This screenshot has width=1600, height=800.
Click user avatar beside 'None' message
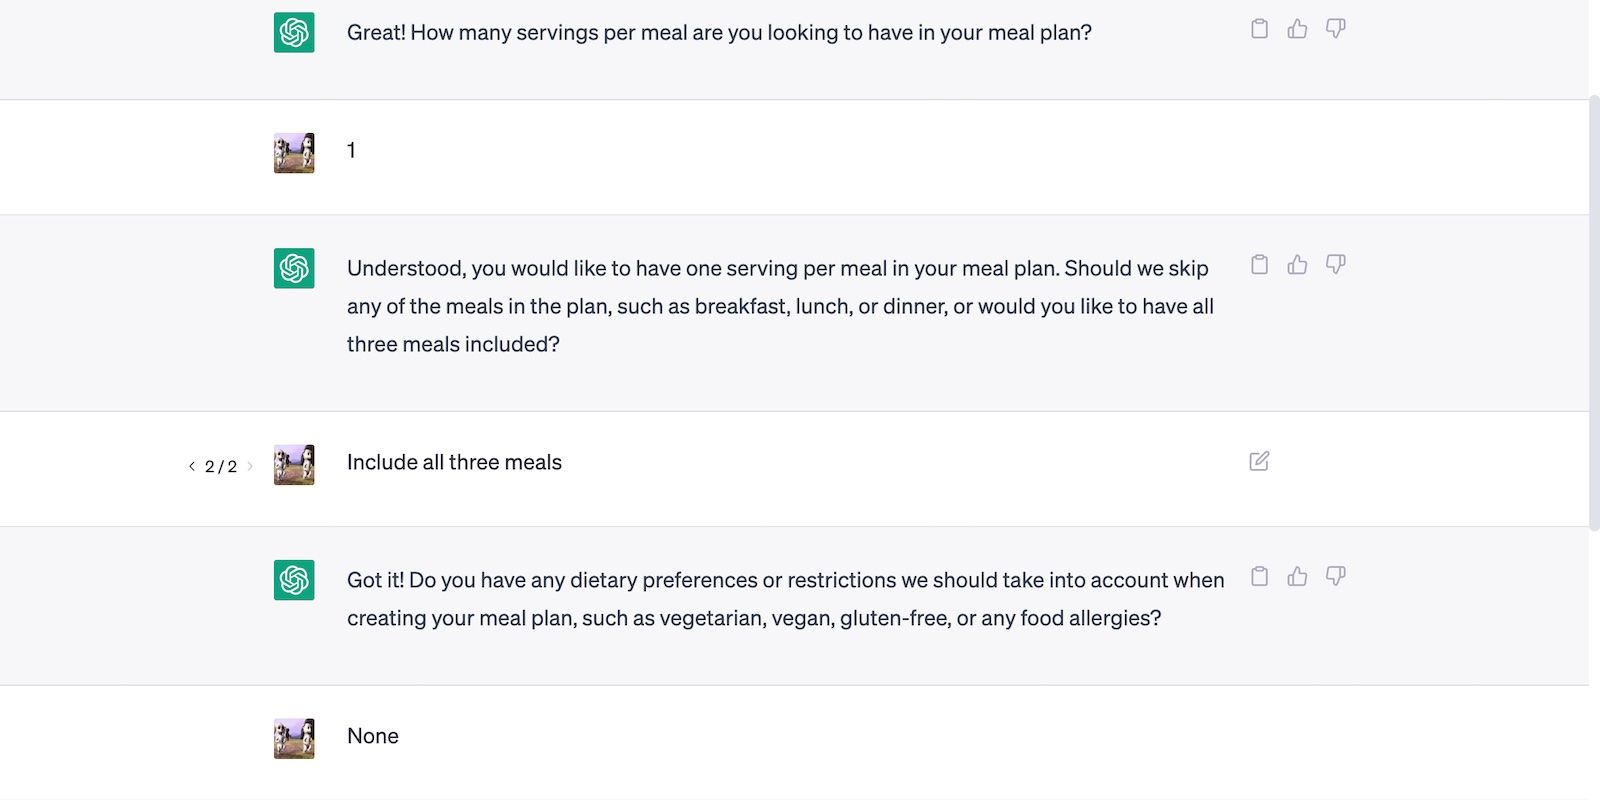pos(294,739)
